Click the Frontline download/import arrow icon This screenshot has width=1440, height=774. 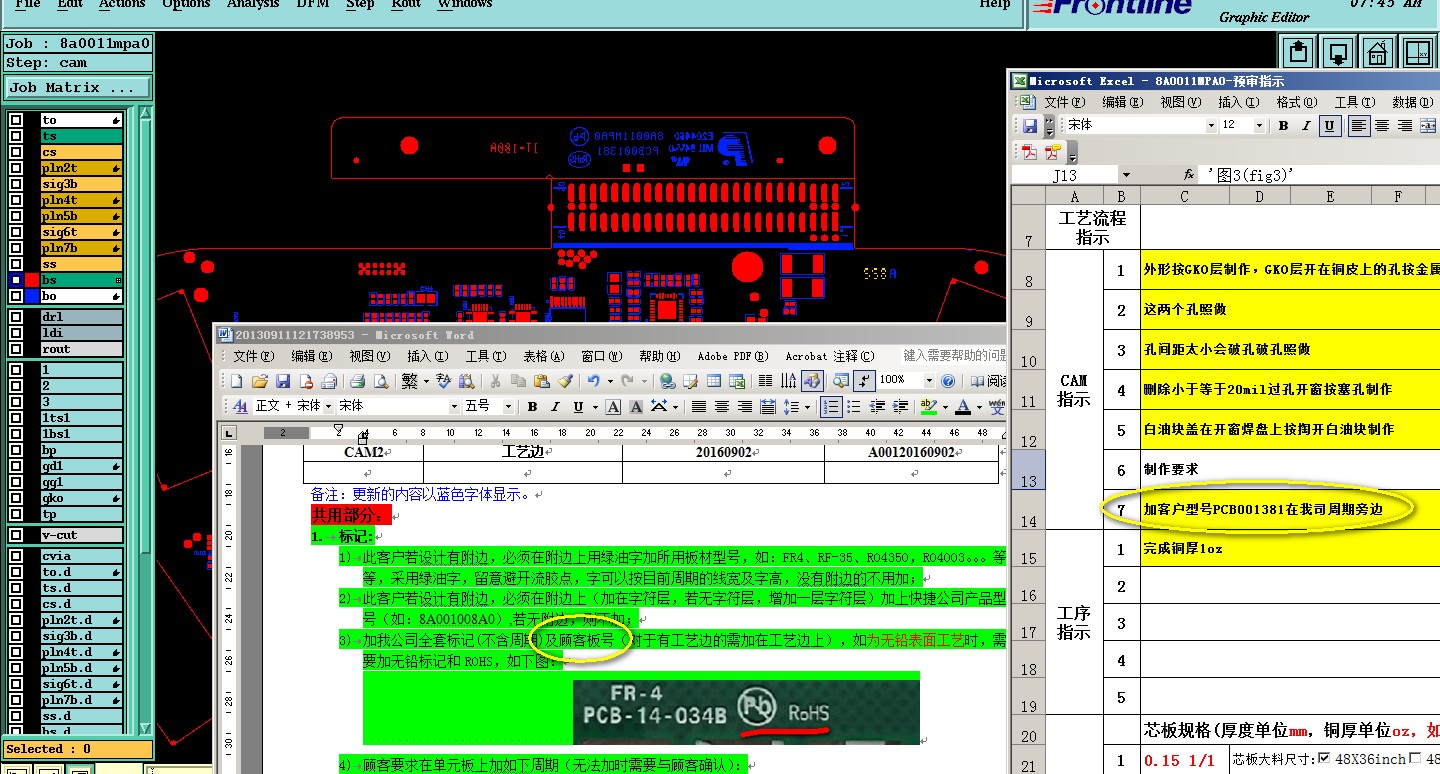(x=1338, y=51)
